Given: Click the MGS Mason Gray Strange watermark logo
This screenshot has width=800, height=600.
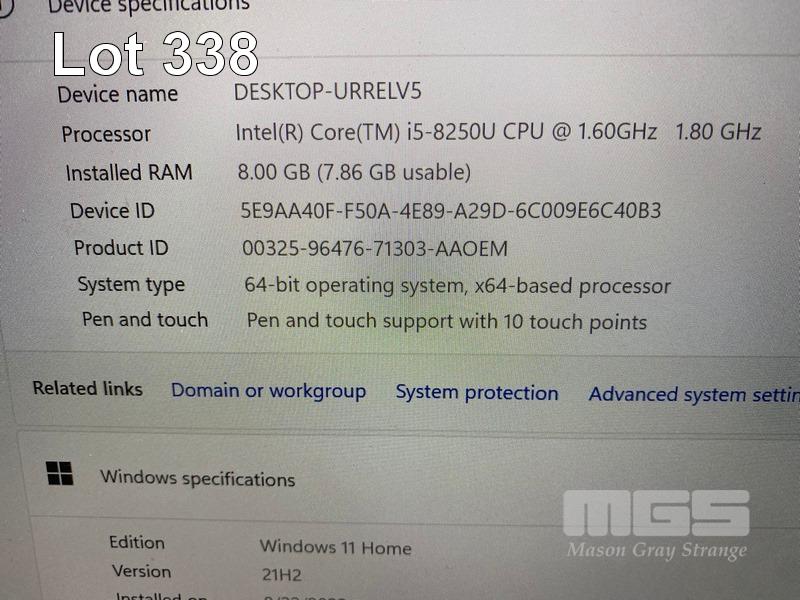Looking at the screenshot, I should 657,526.
